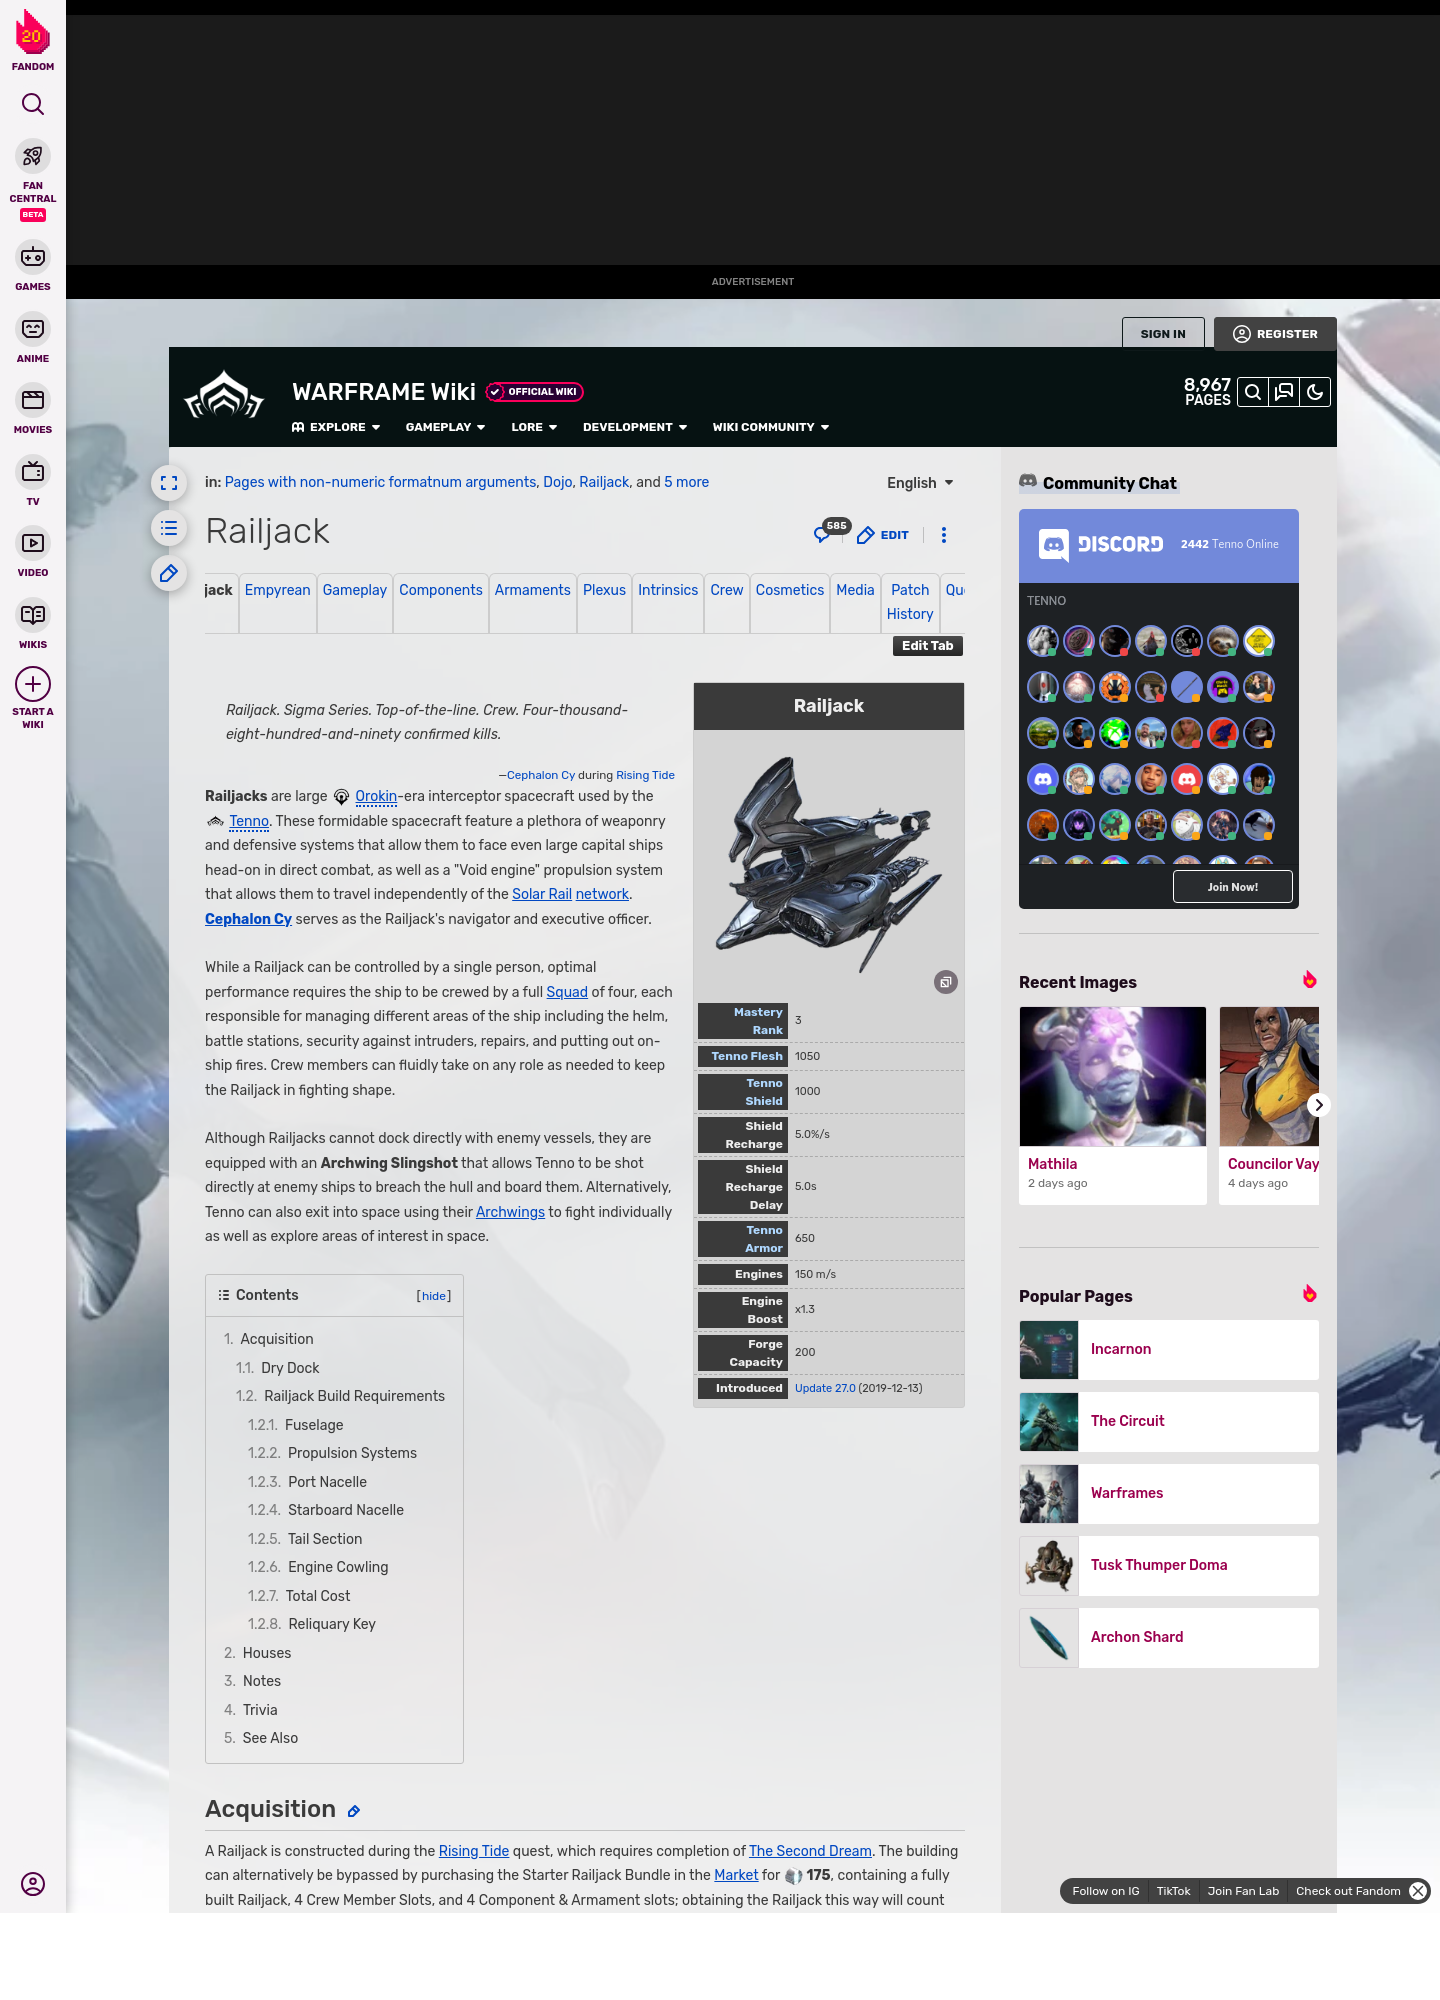
Task: Open Fan Central rocket icon
Action: coord(33,157)
